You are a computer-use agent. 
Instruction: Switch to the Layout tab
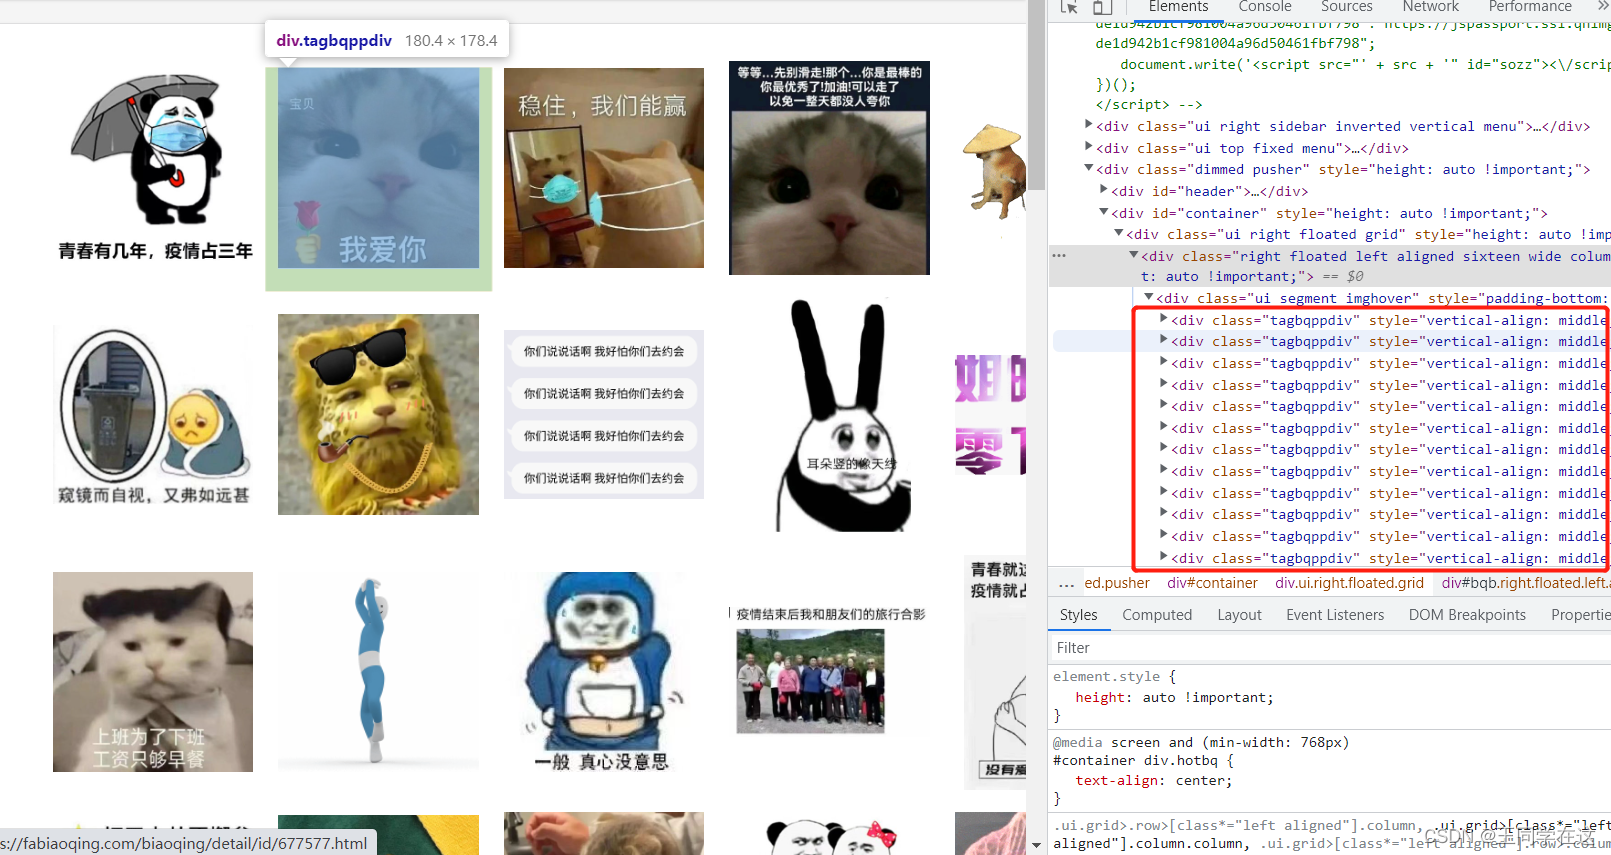click(x=1239, y=615)
